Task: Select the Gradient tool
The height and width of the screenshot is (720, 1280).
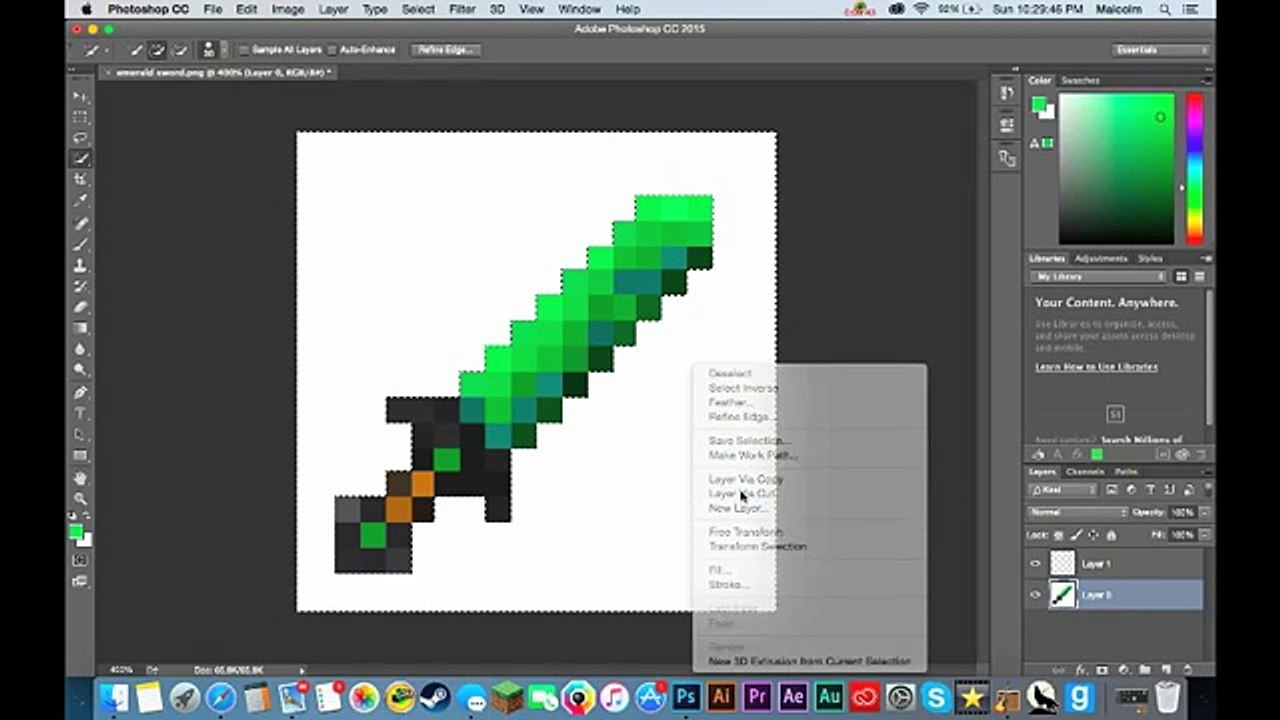Action: coord(81,329)
